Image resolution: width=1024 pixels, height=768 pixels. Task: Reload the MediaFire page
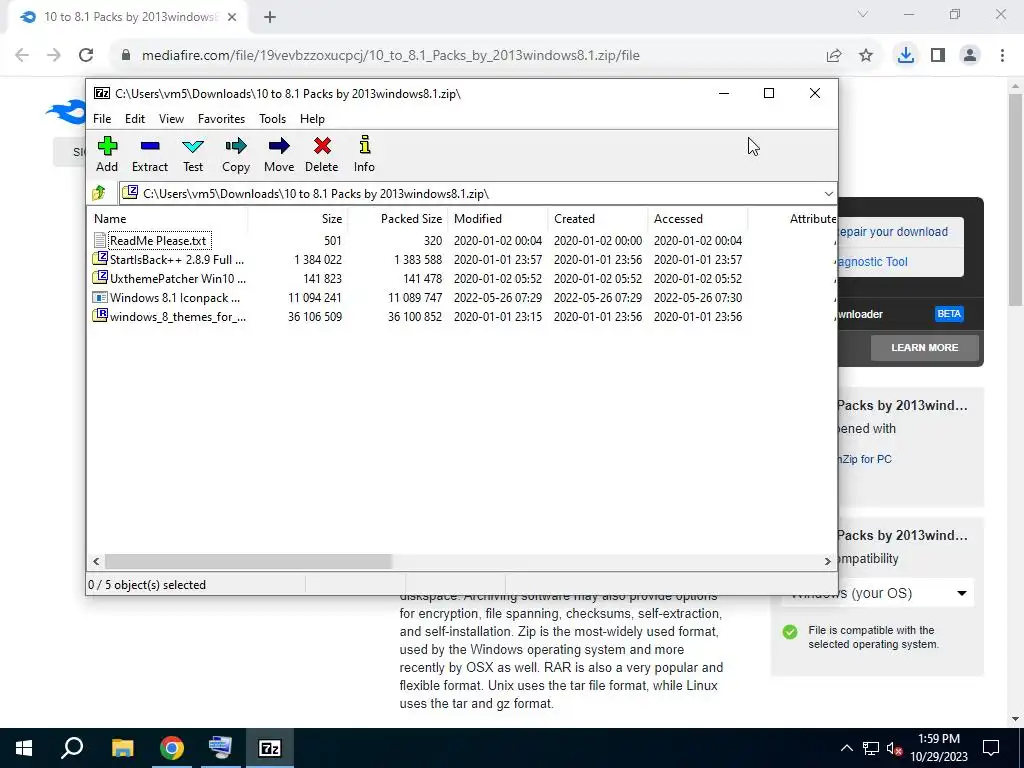(86, 56)
